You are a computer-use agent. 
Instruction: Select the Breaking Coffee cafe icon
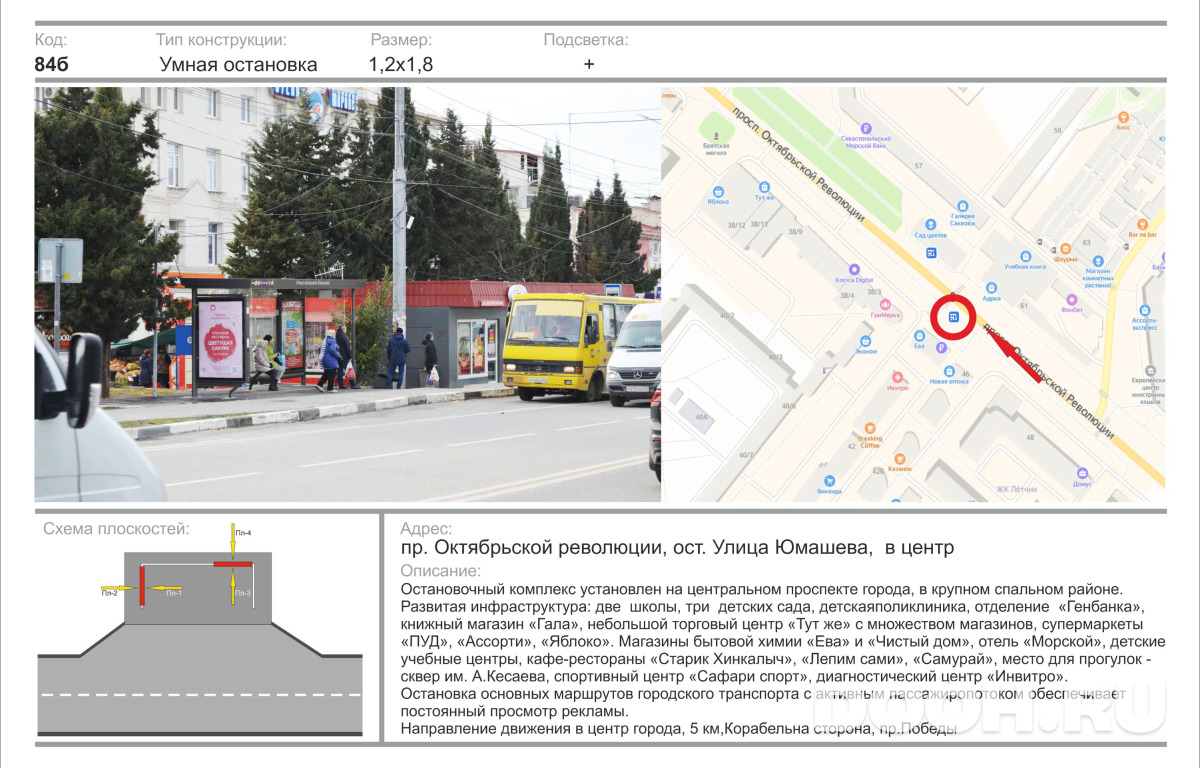pyautogui.click(x=869, y=426)
